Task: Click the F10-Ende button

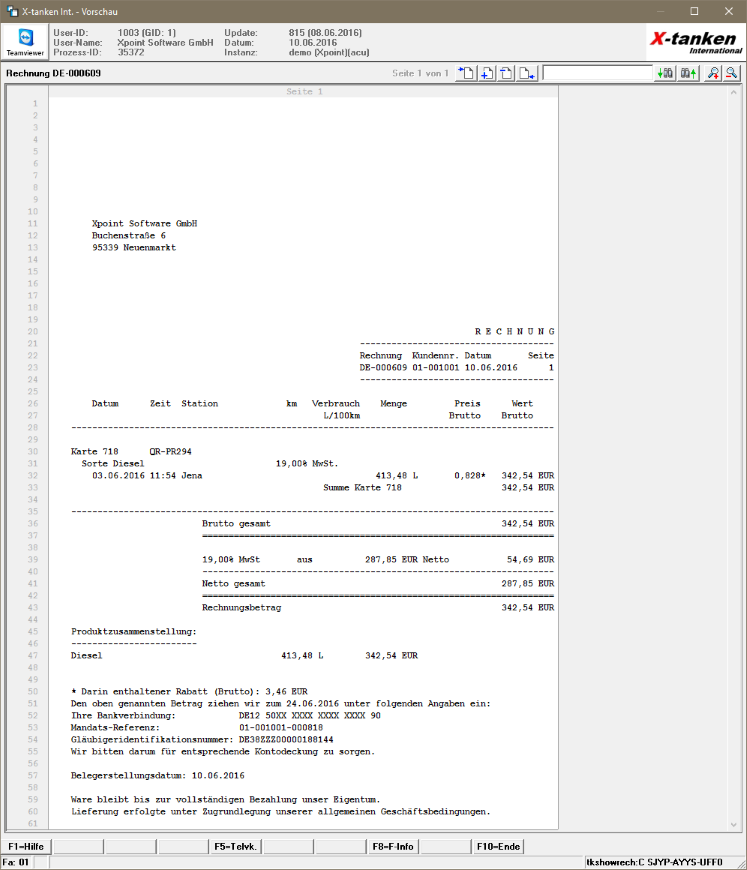Action: [x=498, y=846]
